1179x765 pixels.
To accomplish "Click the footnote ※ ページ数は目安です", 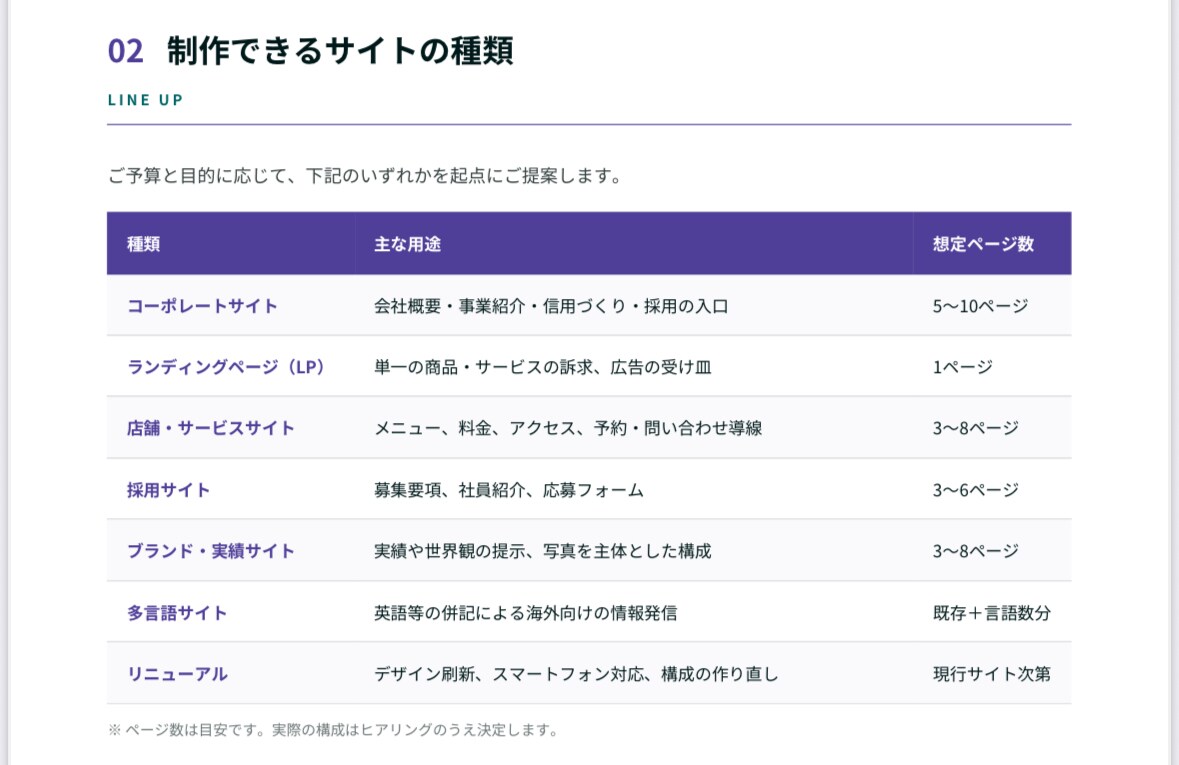I will [333, 730].
